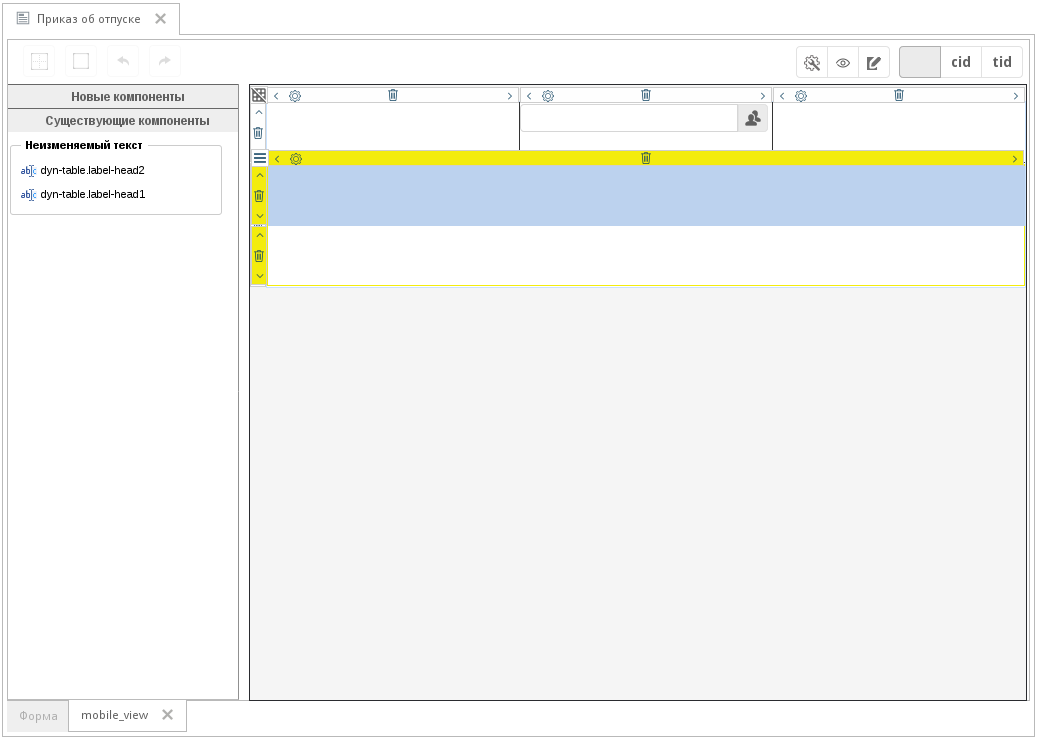
Task: Move the third column left with its chevron
Action: [782, 96]
